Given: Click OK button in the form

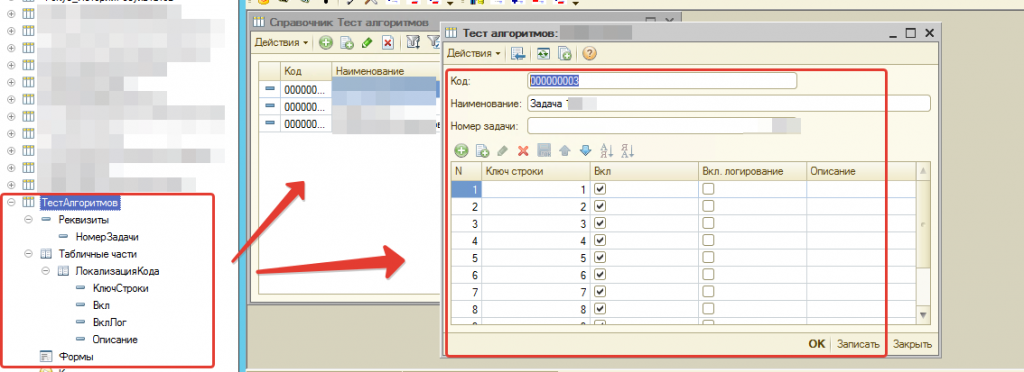Looking at the screenshot, I should click(817, 344).
